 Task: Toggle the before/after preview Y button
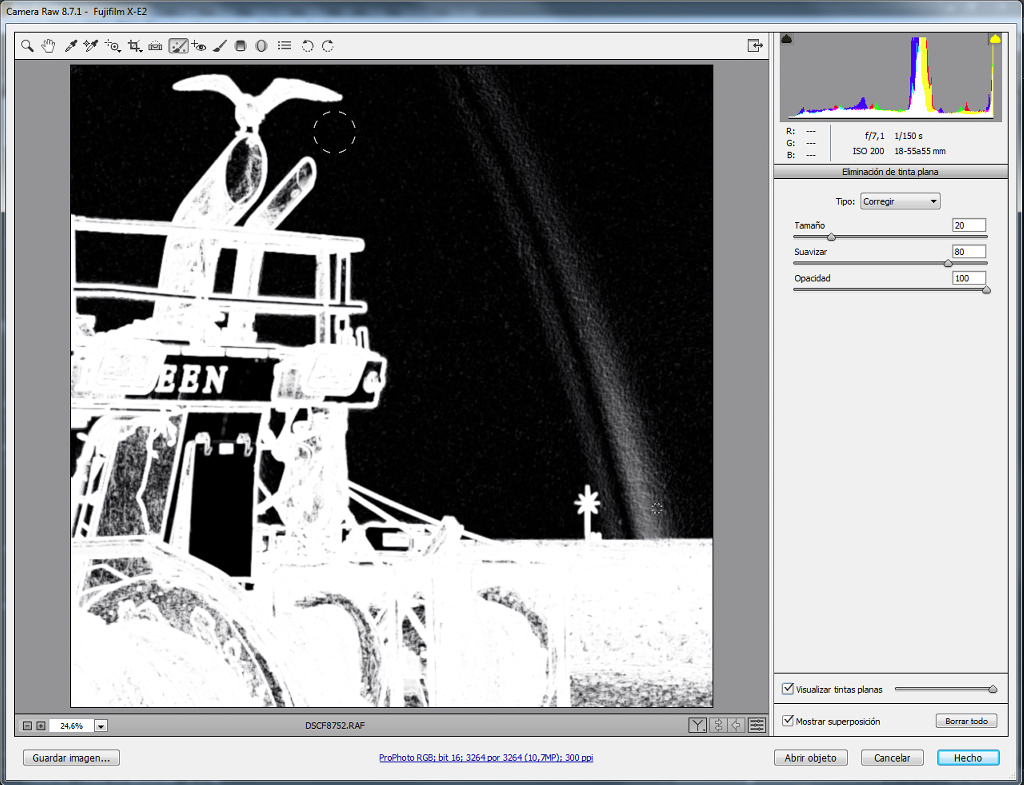coord(697,725)
